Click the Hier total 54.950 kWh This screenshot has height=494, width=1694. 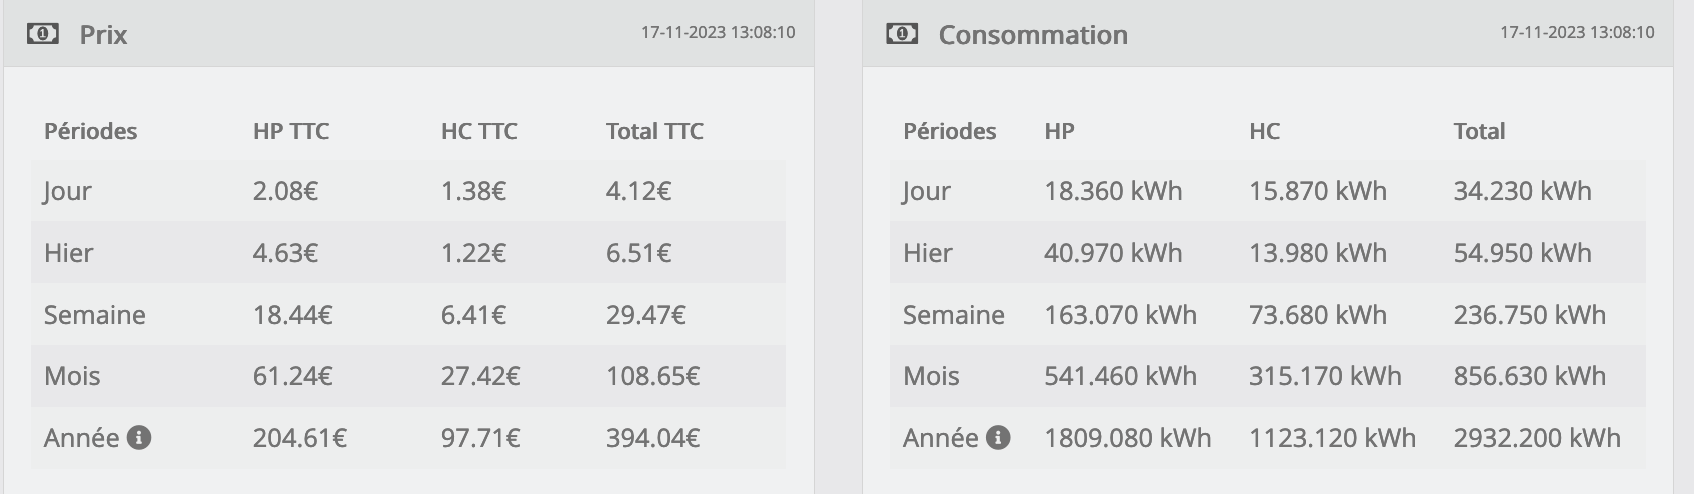click(x=1522, y=253)
